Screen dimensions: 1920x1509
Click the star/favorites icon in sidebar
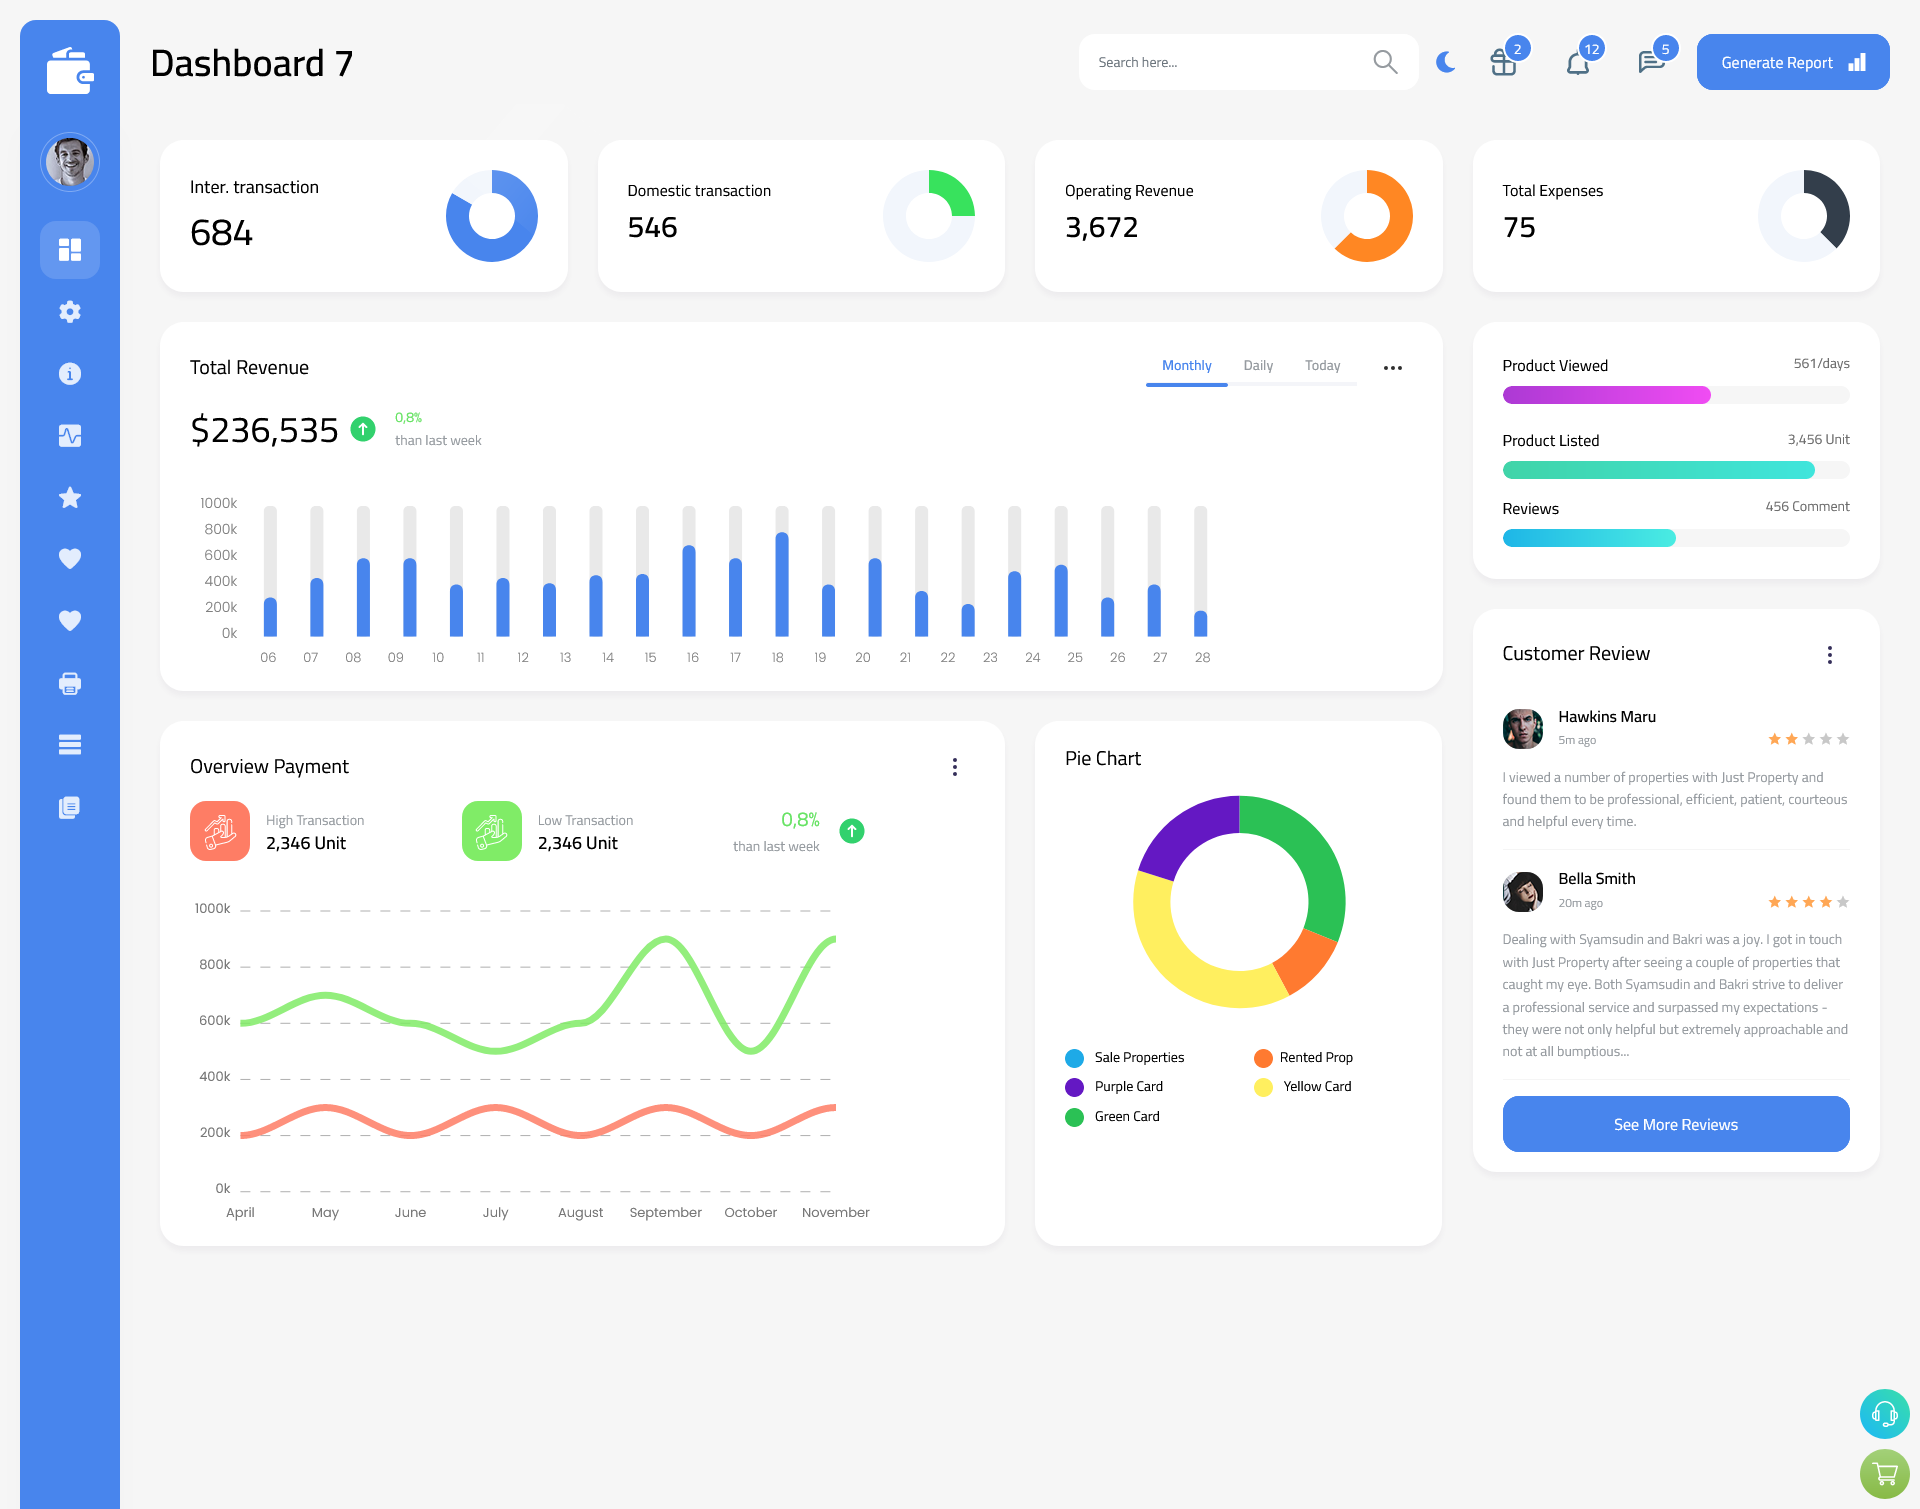coord(69,497)
